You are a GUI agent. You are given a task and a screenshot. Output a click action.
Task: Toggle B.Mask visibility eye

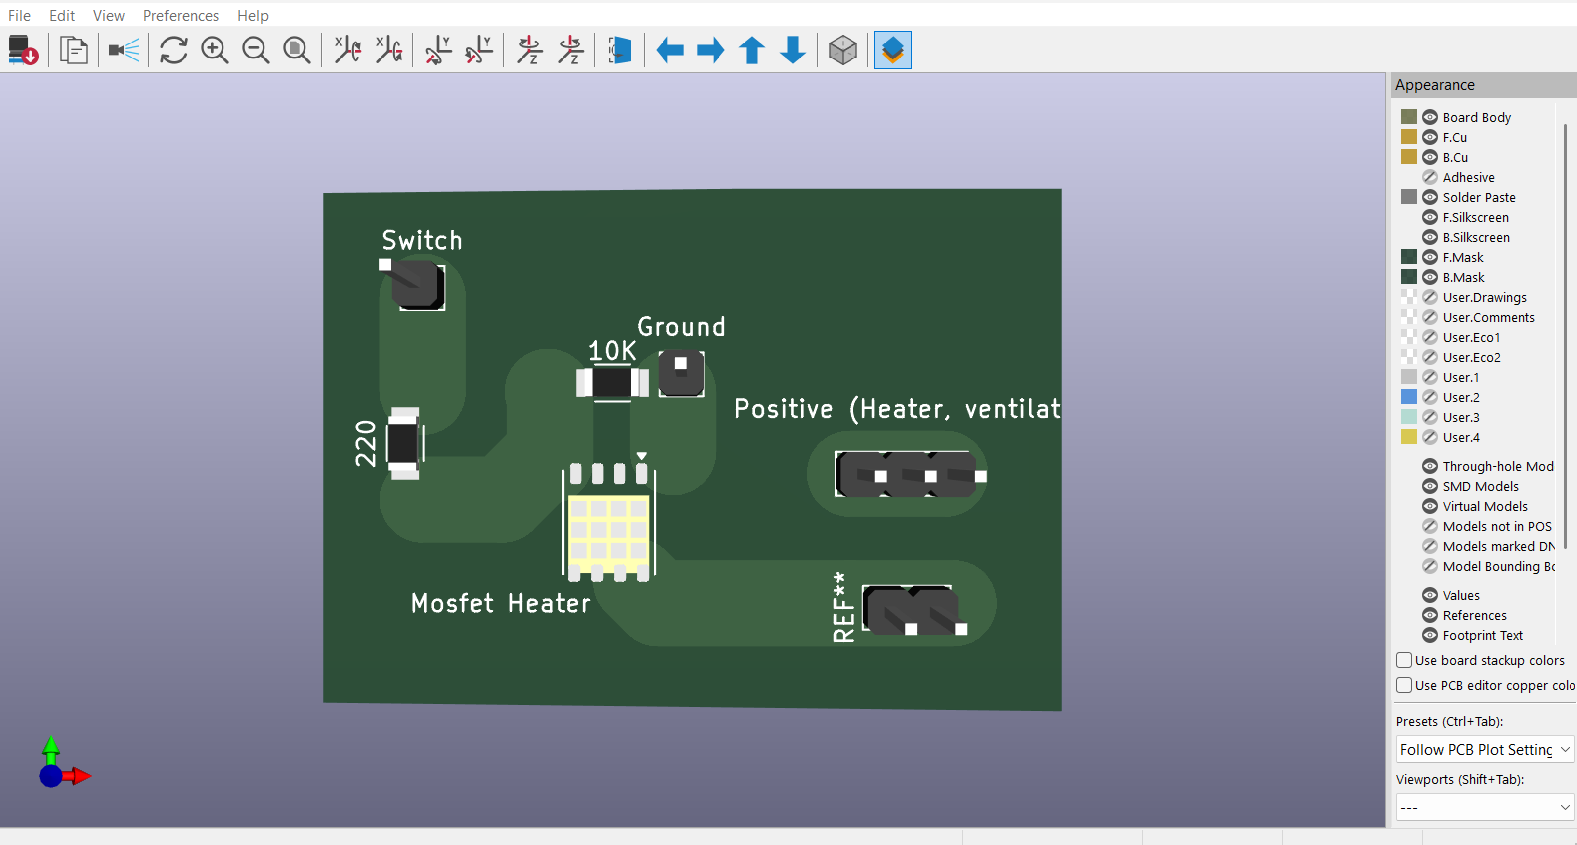(1430, 277)
